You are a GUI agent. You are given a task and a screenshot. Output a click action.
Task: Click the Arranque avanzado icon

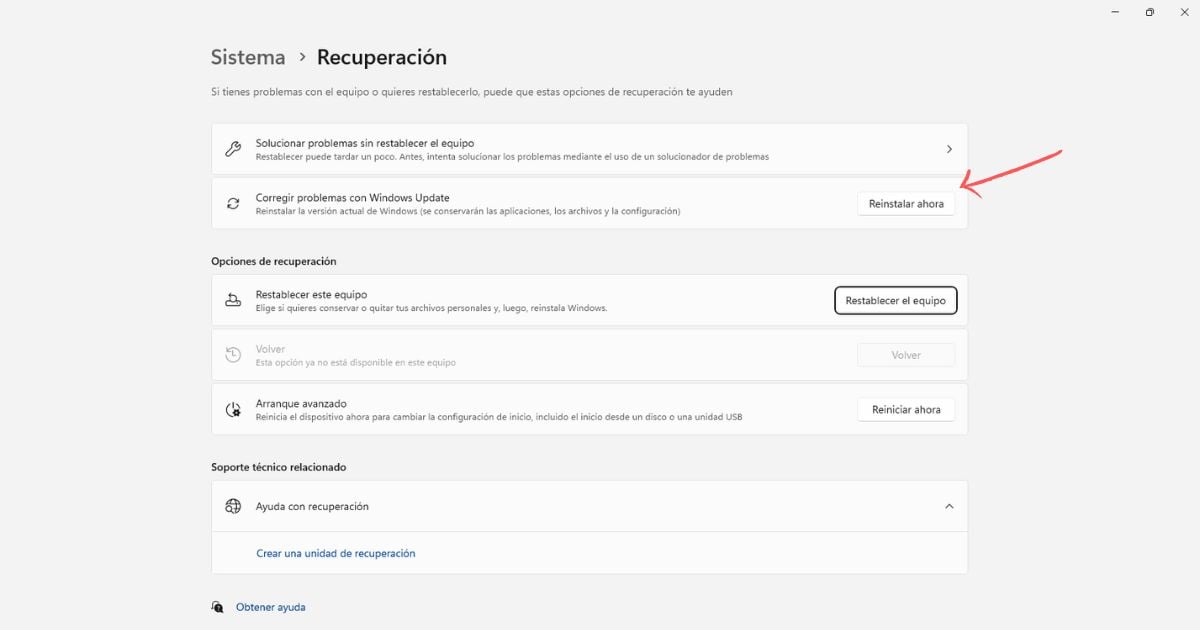tap(233, 409)
